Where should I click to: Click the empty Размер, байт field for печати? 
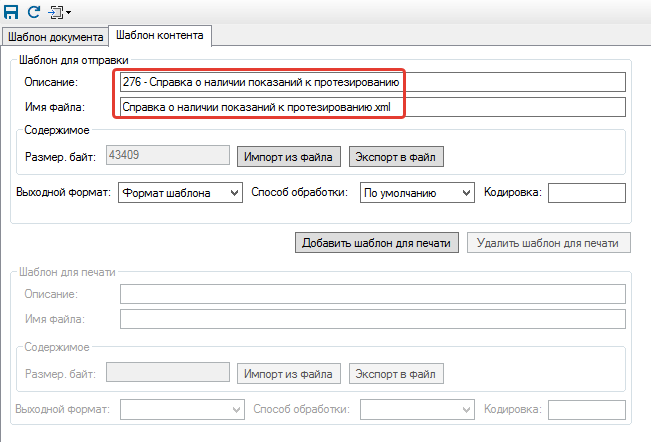point(168,372)
